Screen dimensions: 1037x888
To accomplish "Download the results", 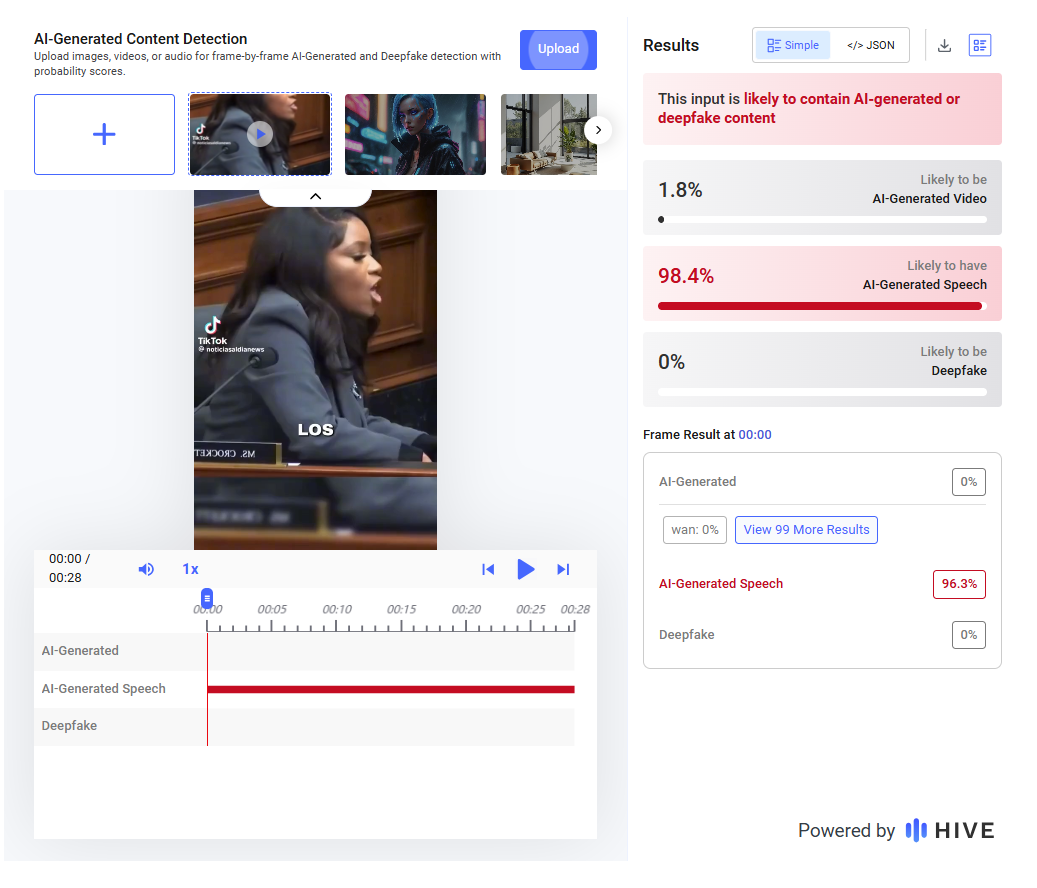I will point(944,45).
